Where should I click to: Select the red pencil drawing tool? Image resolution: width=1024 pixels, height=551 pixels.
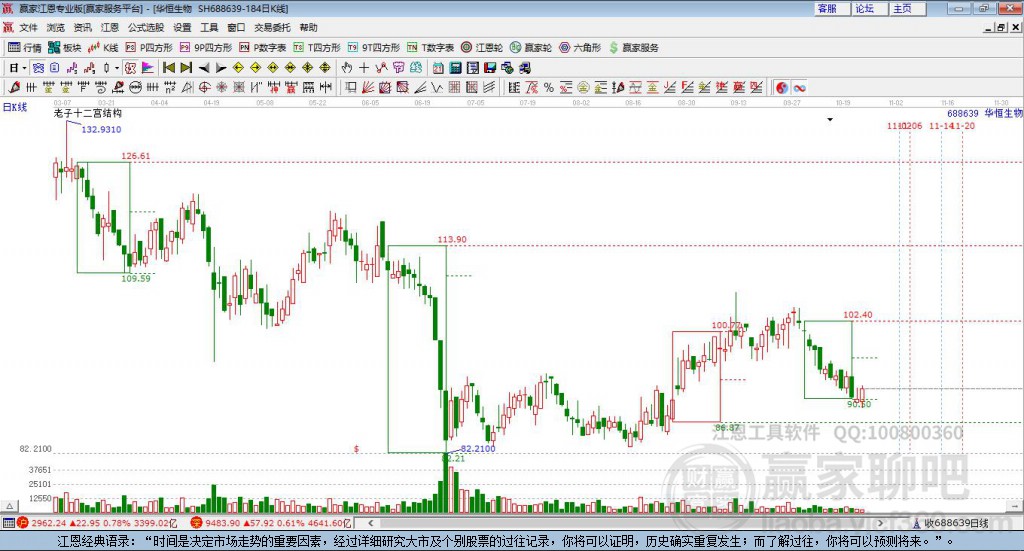(x=14, y=87)
